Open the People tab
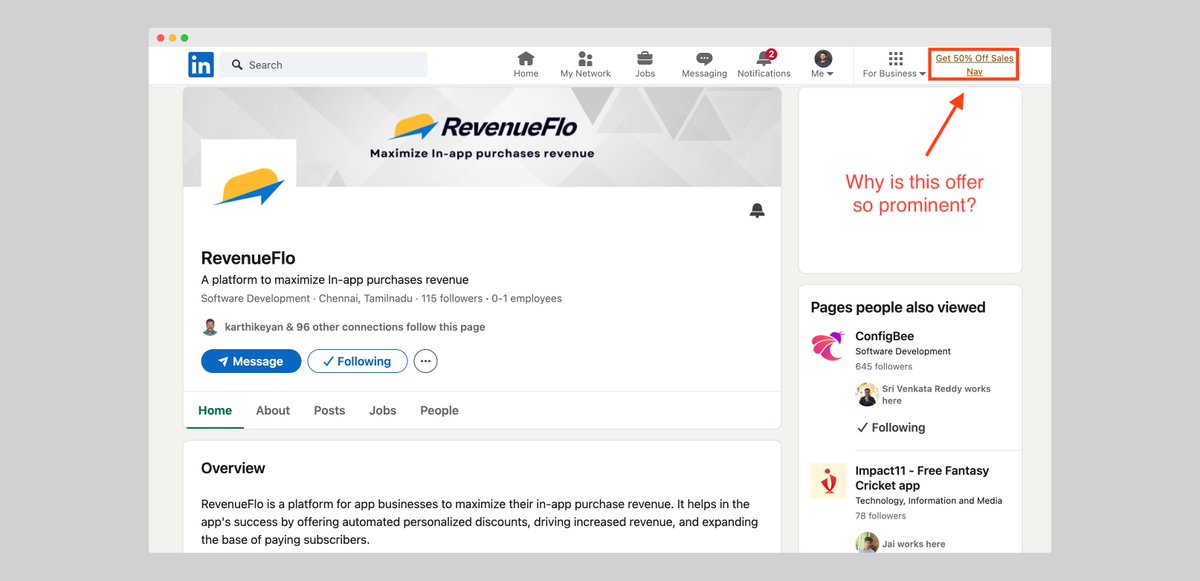 [439, 410]
